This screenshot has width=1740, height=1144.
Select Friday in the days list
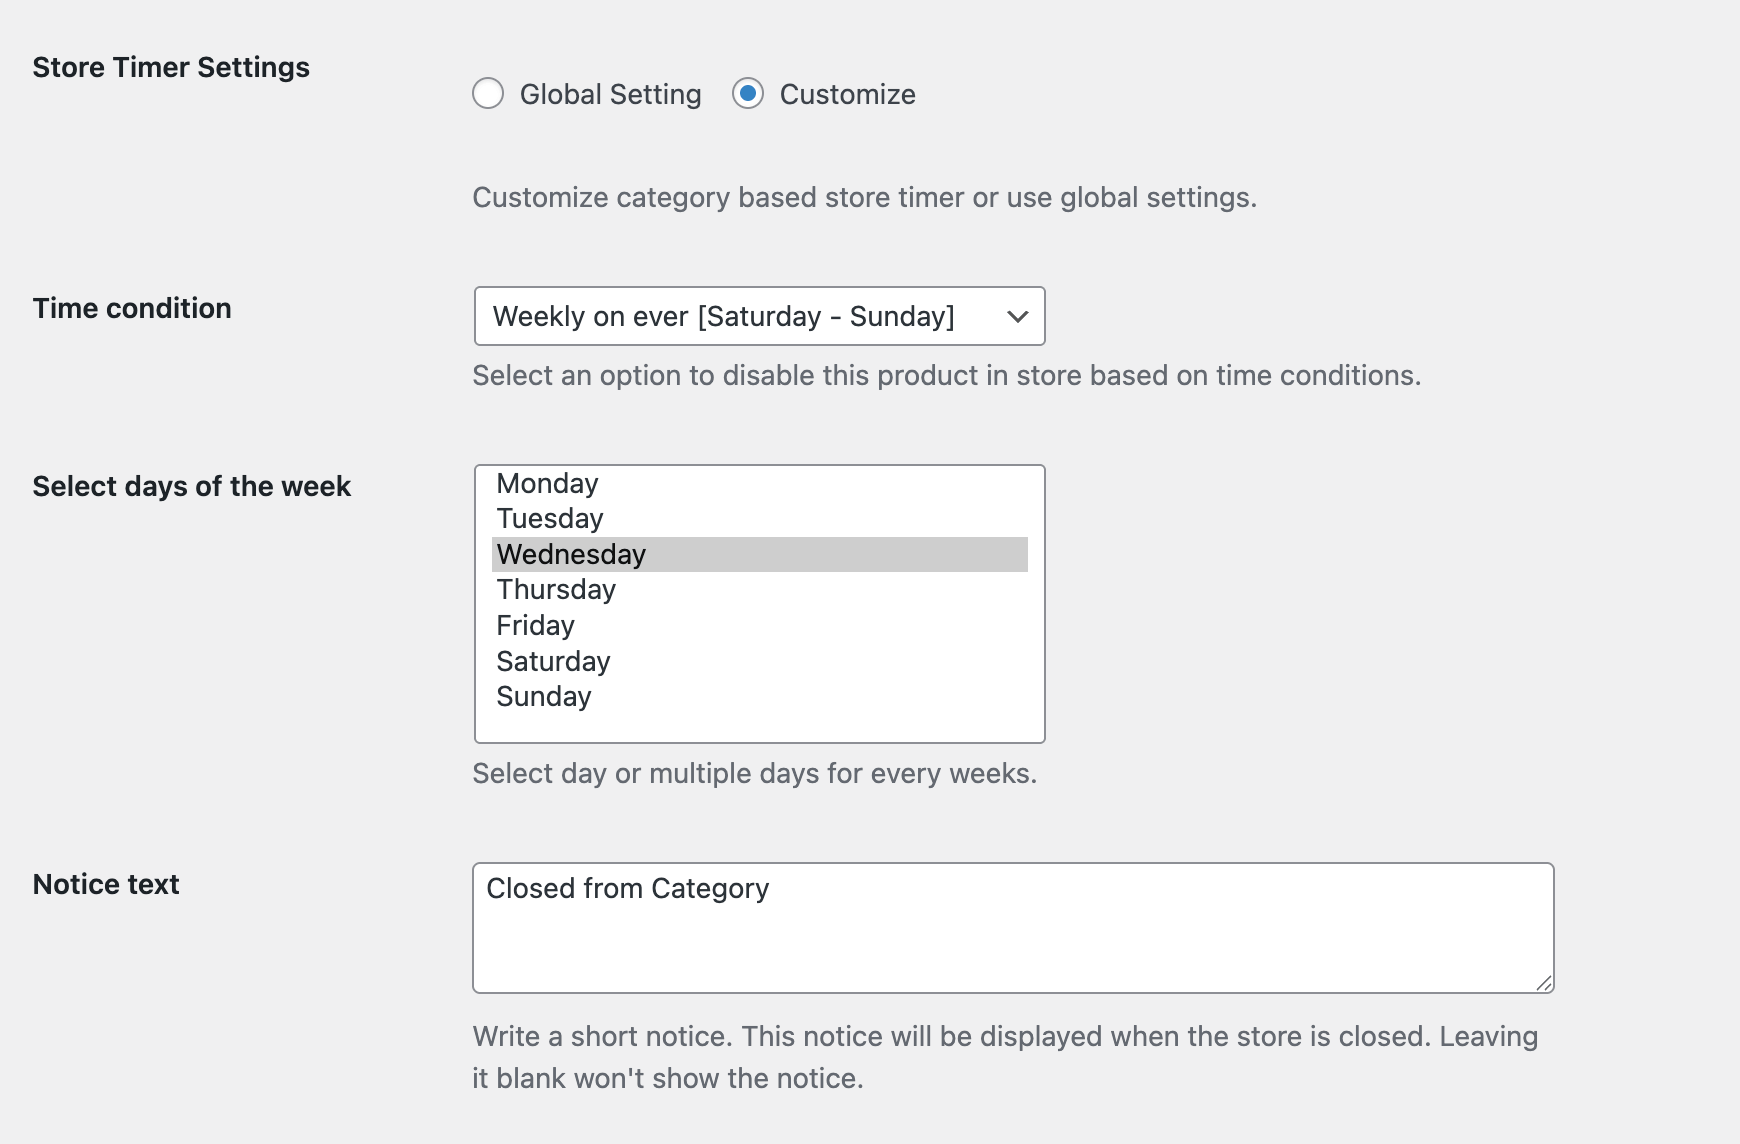tap(535, 625)
